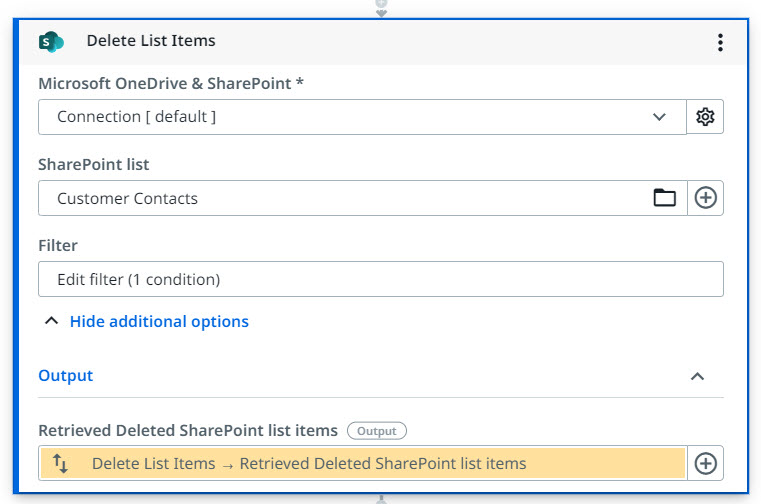Image resolution: width=761 pixels, height=504 pixels.
Task: Click the Hide additional options link
Action: 159,322
